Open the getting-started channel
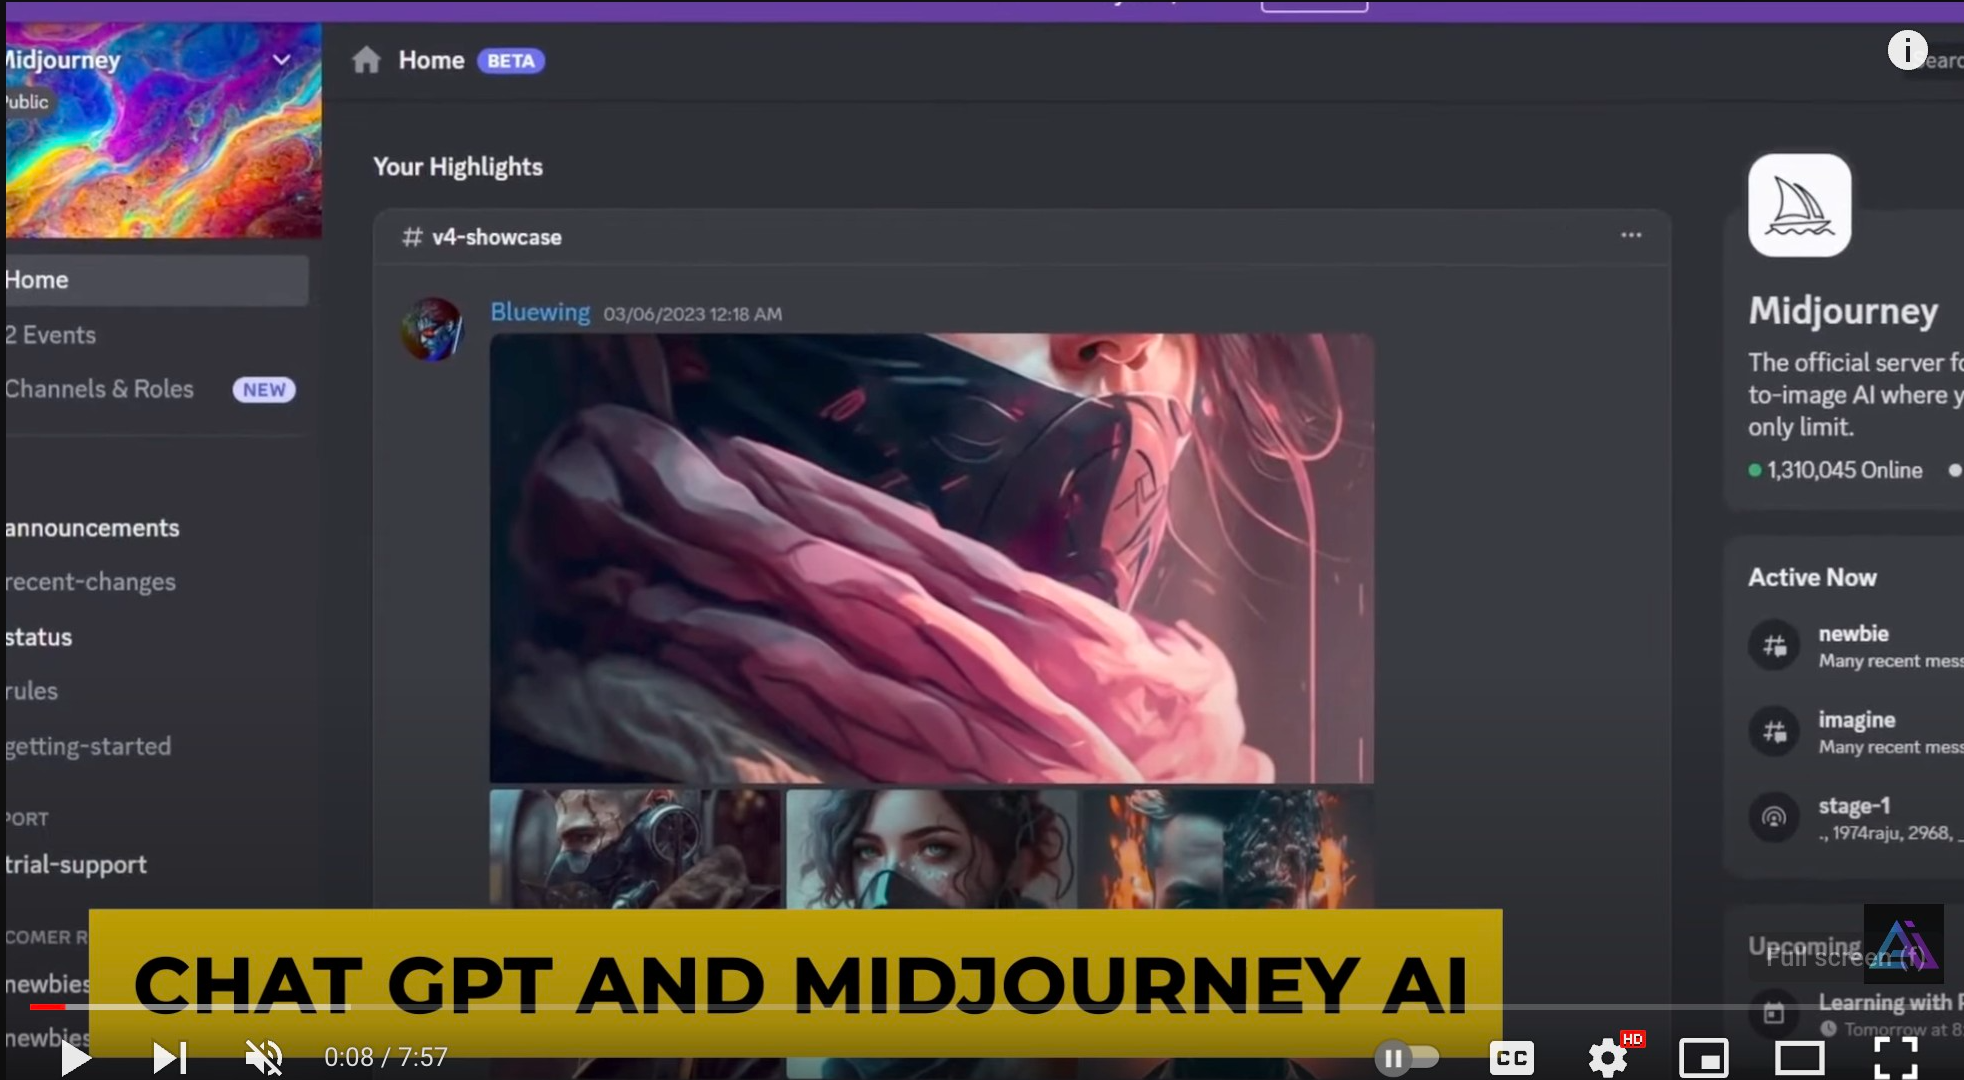 click(88, 746)
